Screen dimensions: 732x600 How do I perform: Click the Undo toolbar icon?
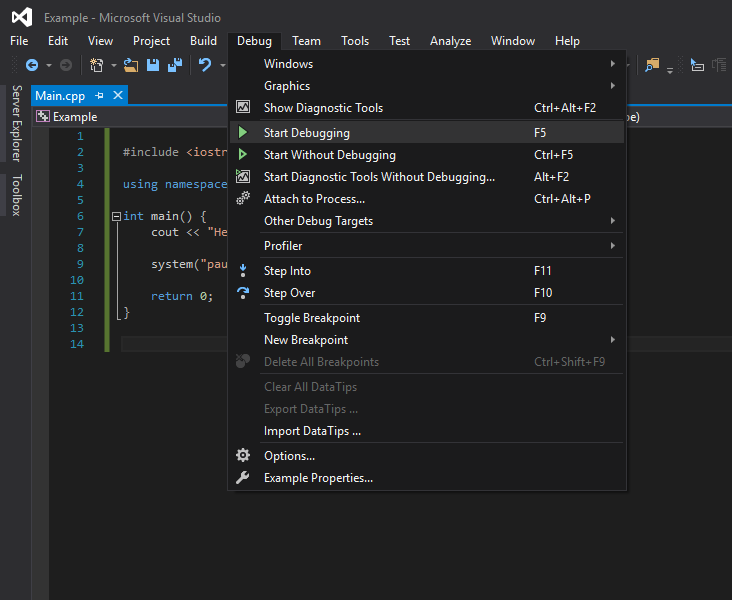point(204,65)
